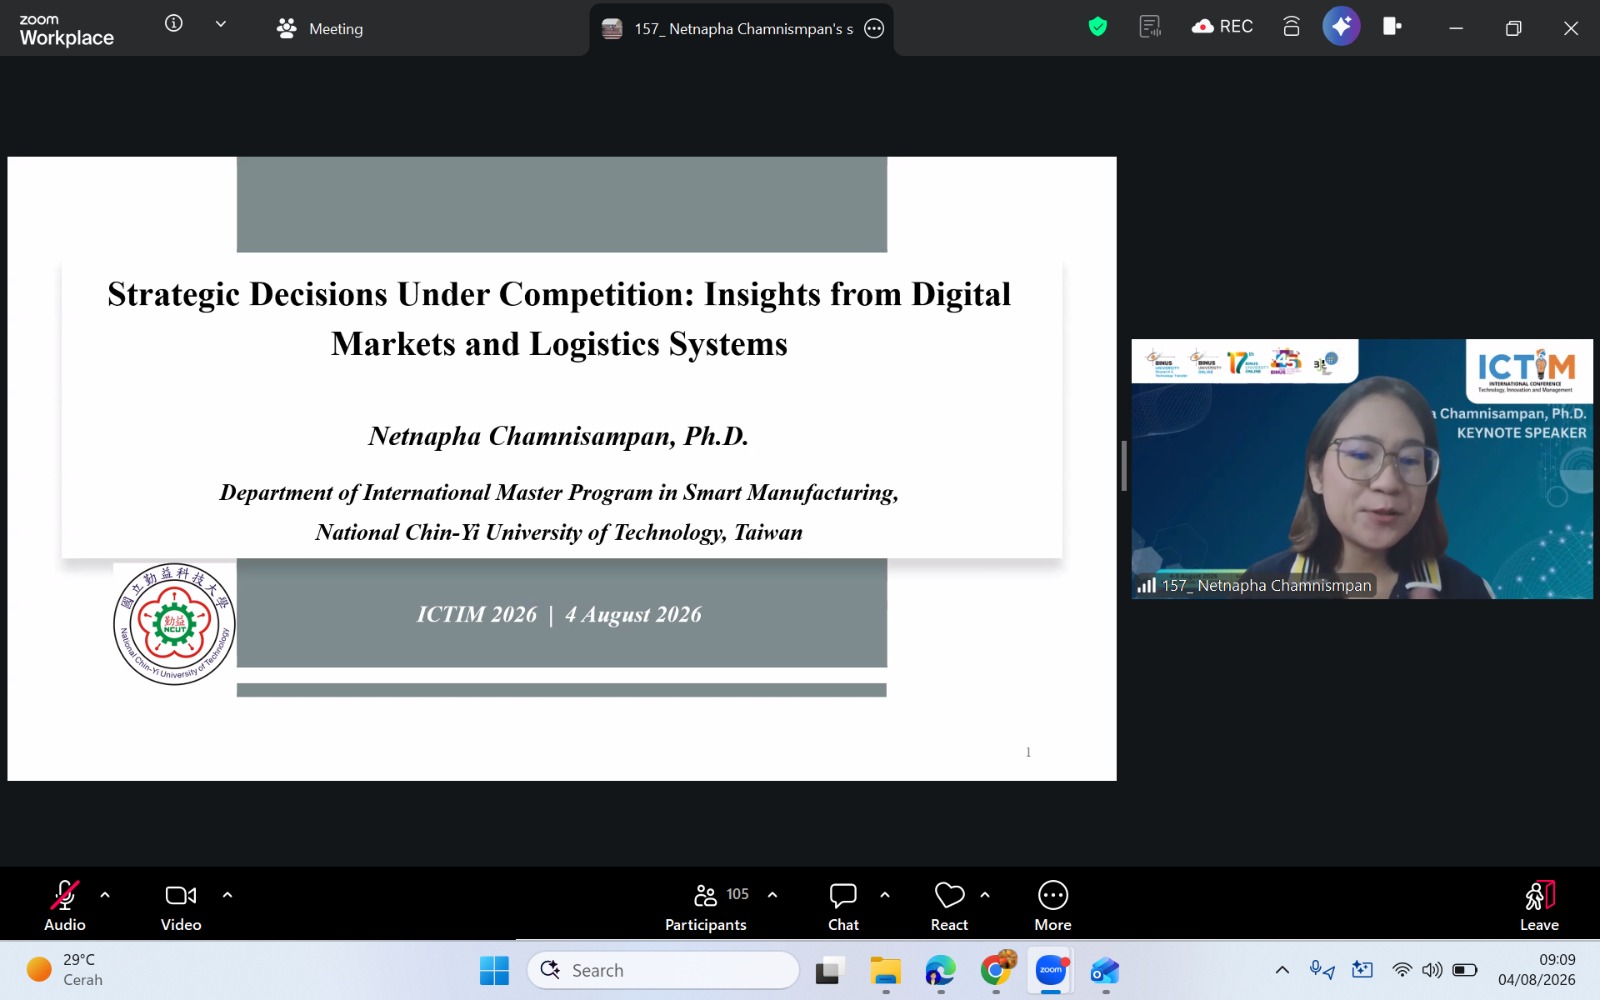
Task: Open the AI Companion sparkle icon
Action: 1341,26
